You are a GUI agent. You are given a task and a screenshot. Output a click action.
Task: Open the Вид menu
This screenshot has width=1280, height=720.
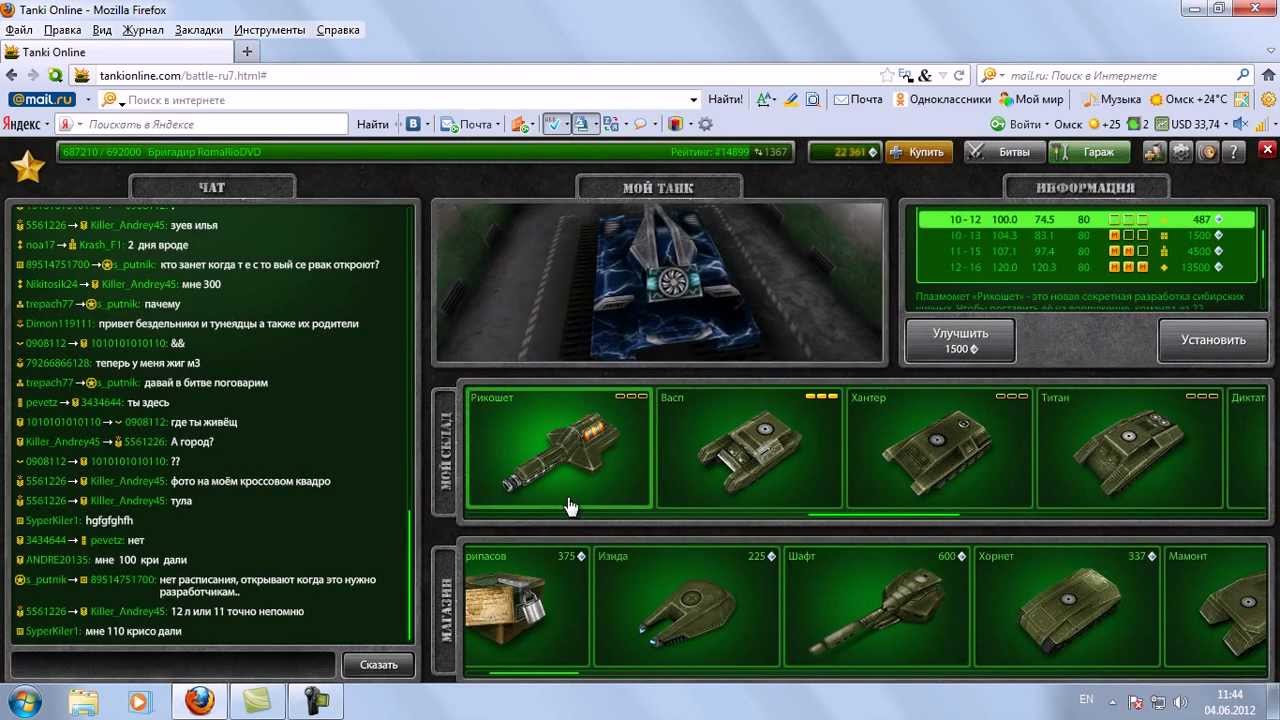tap(102, 30)
